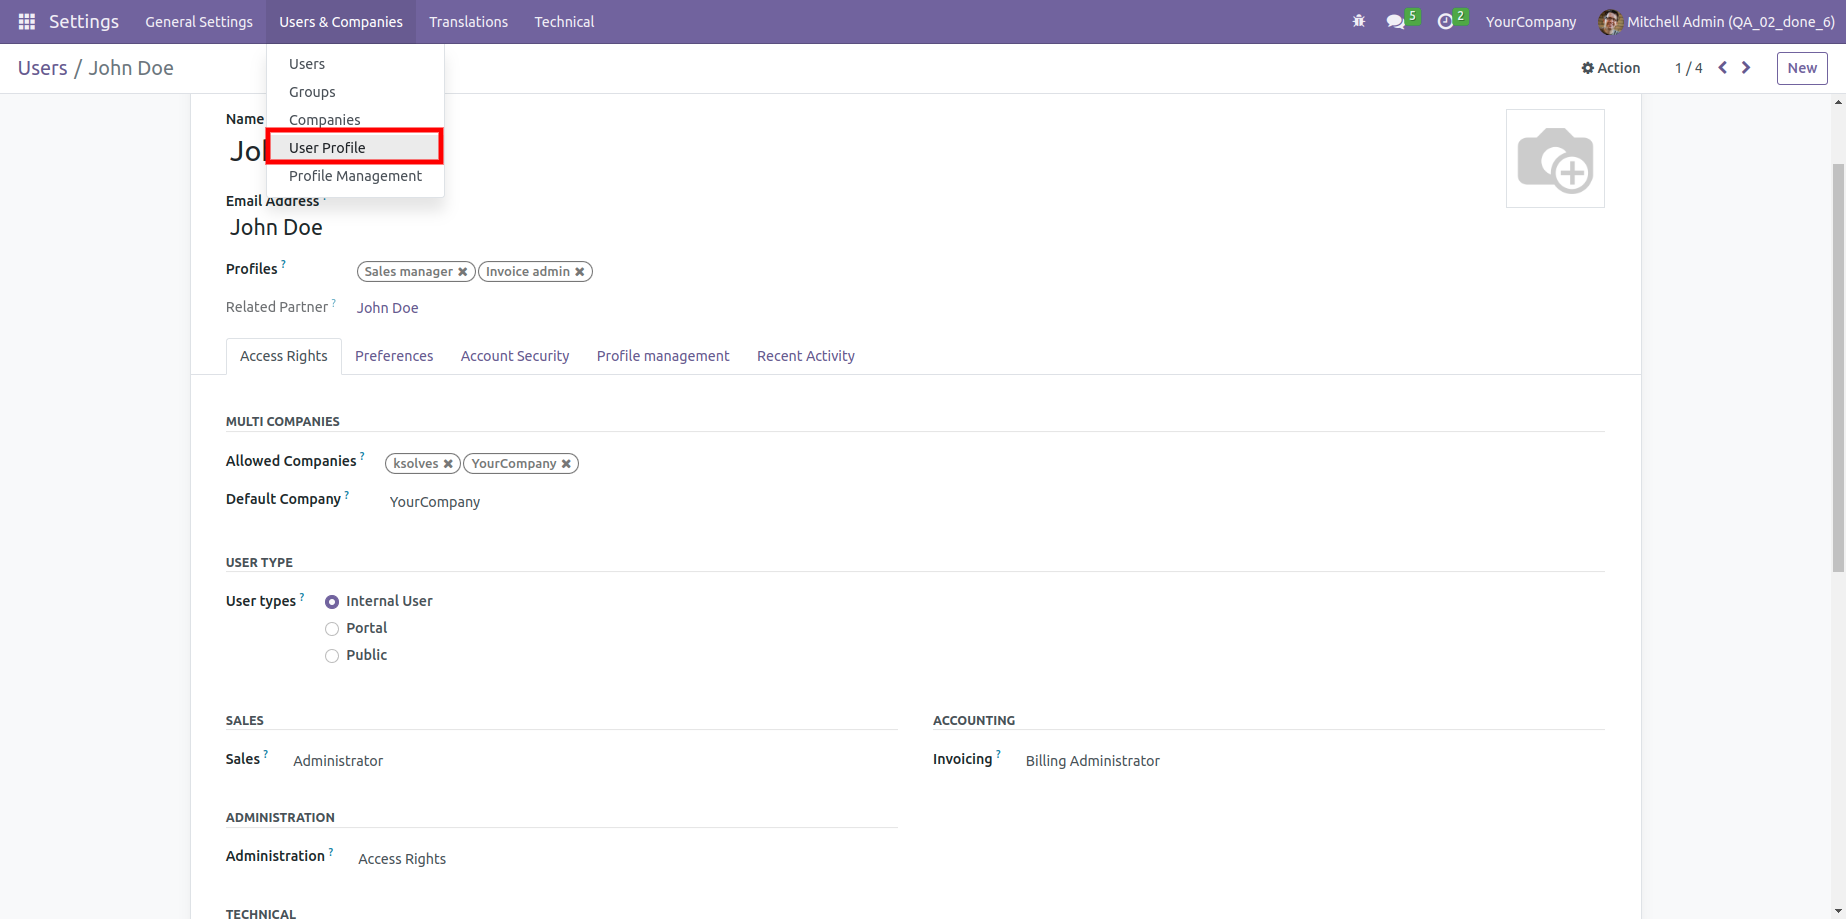Switch to the Account Security tab
Screen dimensions: 1846x919
[x=514, y=356]
